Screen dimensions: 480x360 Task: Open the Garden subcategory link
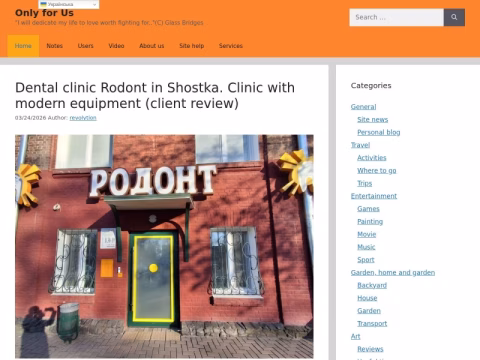(369, 311)
